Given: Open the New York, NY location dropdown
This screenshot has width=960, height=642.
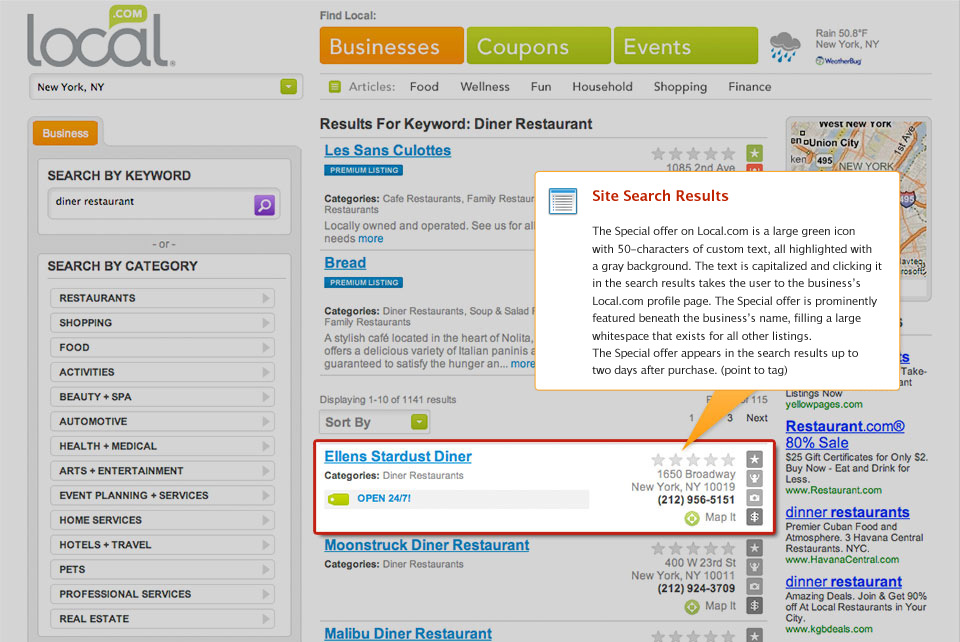Looking at the screenshot, I should (x=288, y=87).
